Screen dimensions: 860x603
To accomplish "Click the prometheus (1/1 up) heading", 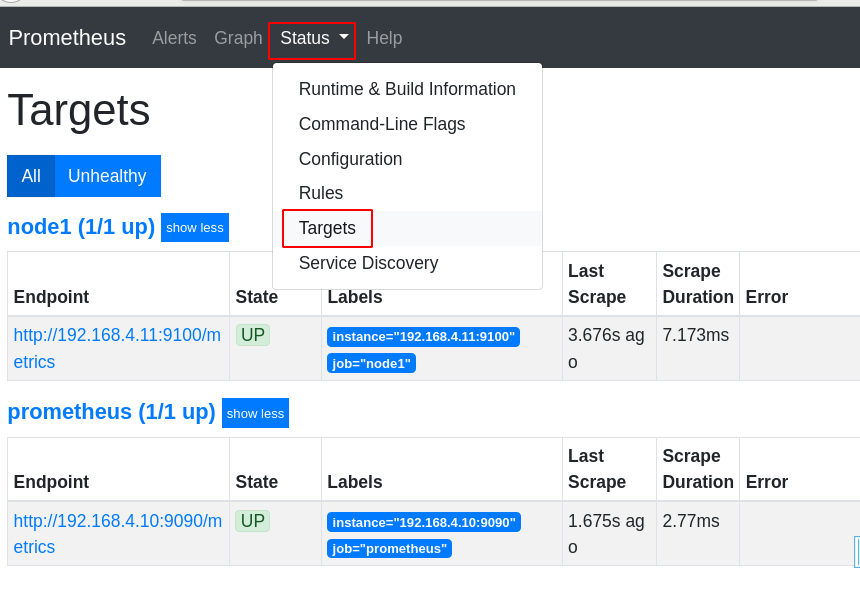I will (111, 412).
